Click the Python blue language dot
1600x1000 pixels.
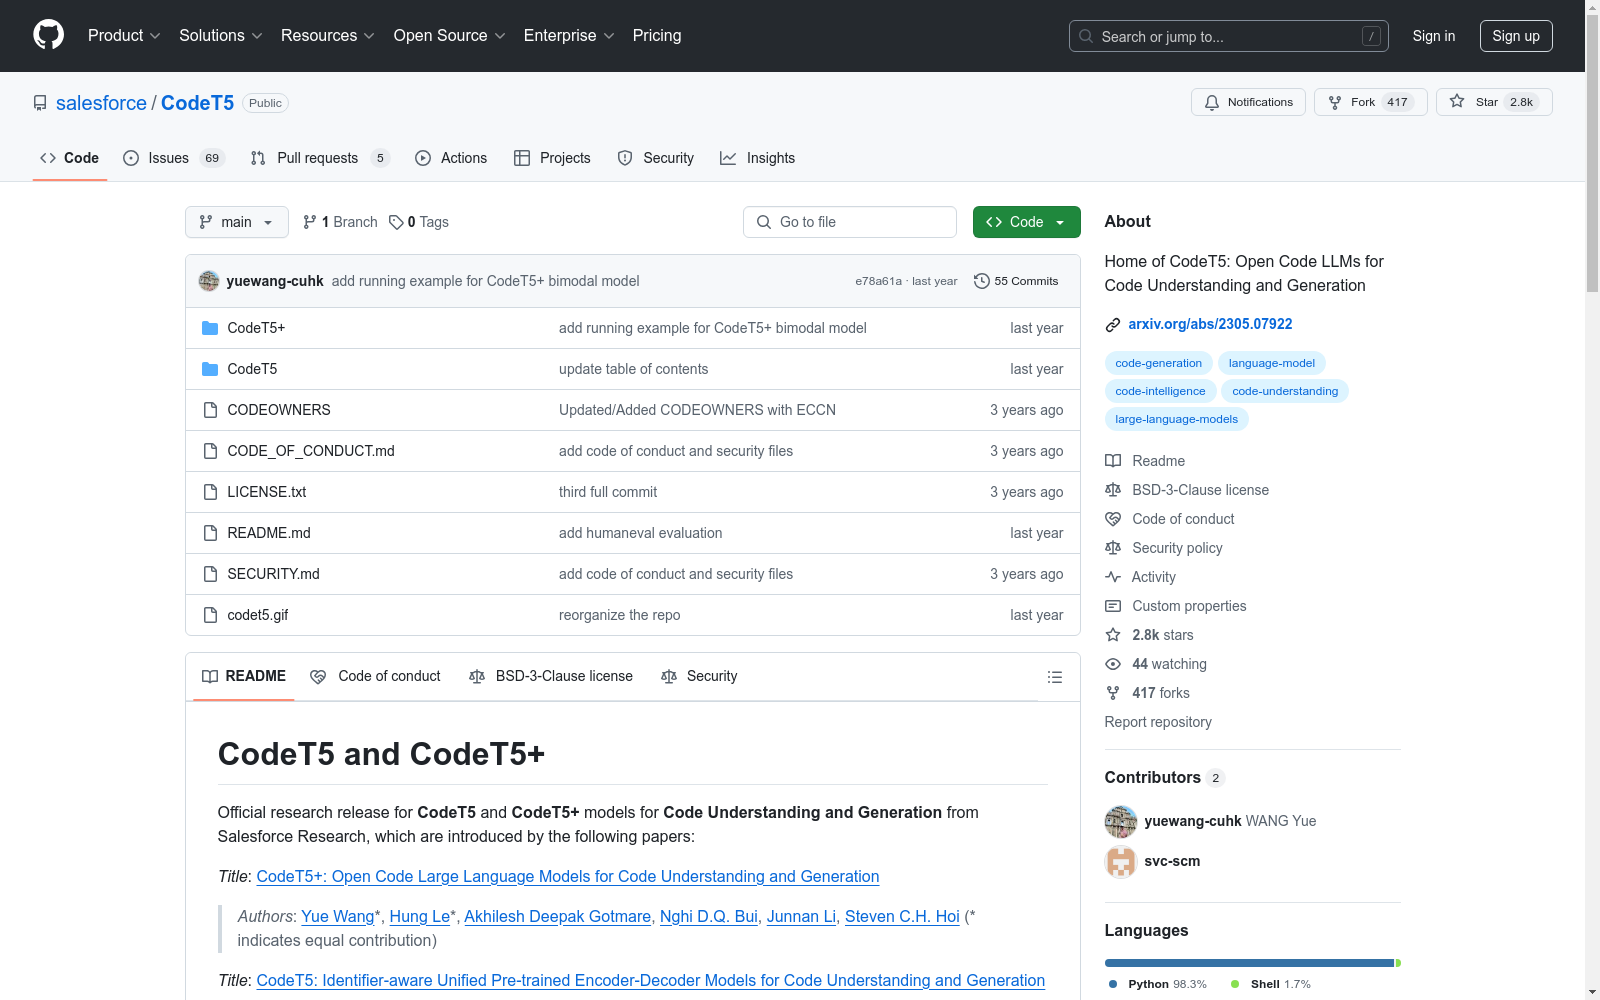coord(1113,984)
